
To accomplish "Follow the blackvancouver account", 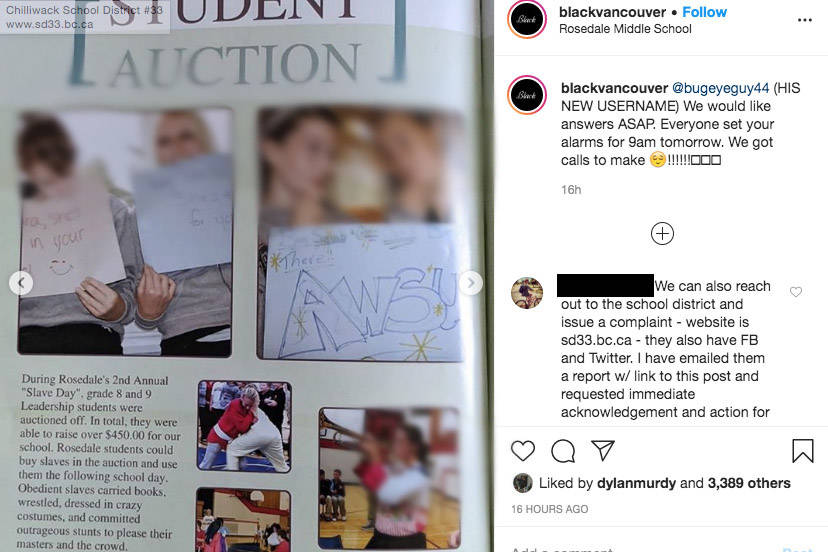I will pos(704,12).
